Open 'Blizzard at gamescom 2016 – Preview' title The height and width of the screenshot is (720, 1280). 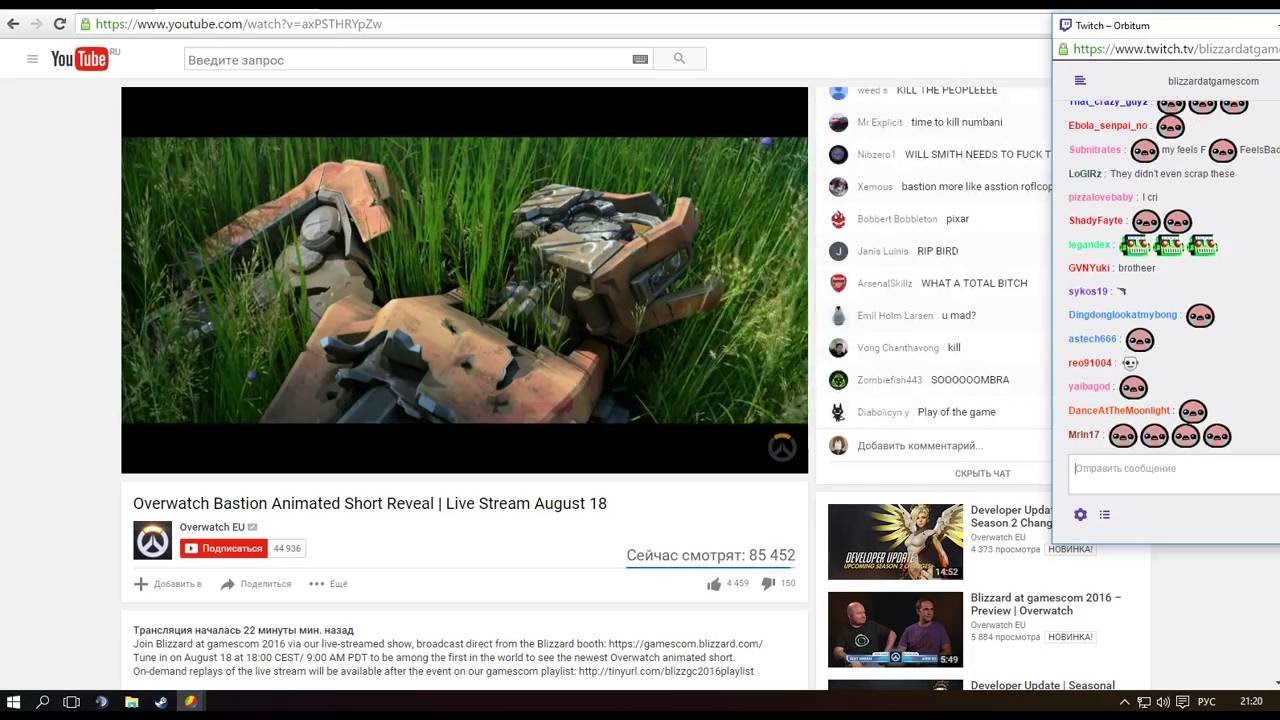coord(1046,604)
